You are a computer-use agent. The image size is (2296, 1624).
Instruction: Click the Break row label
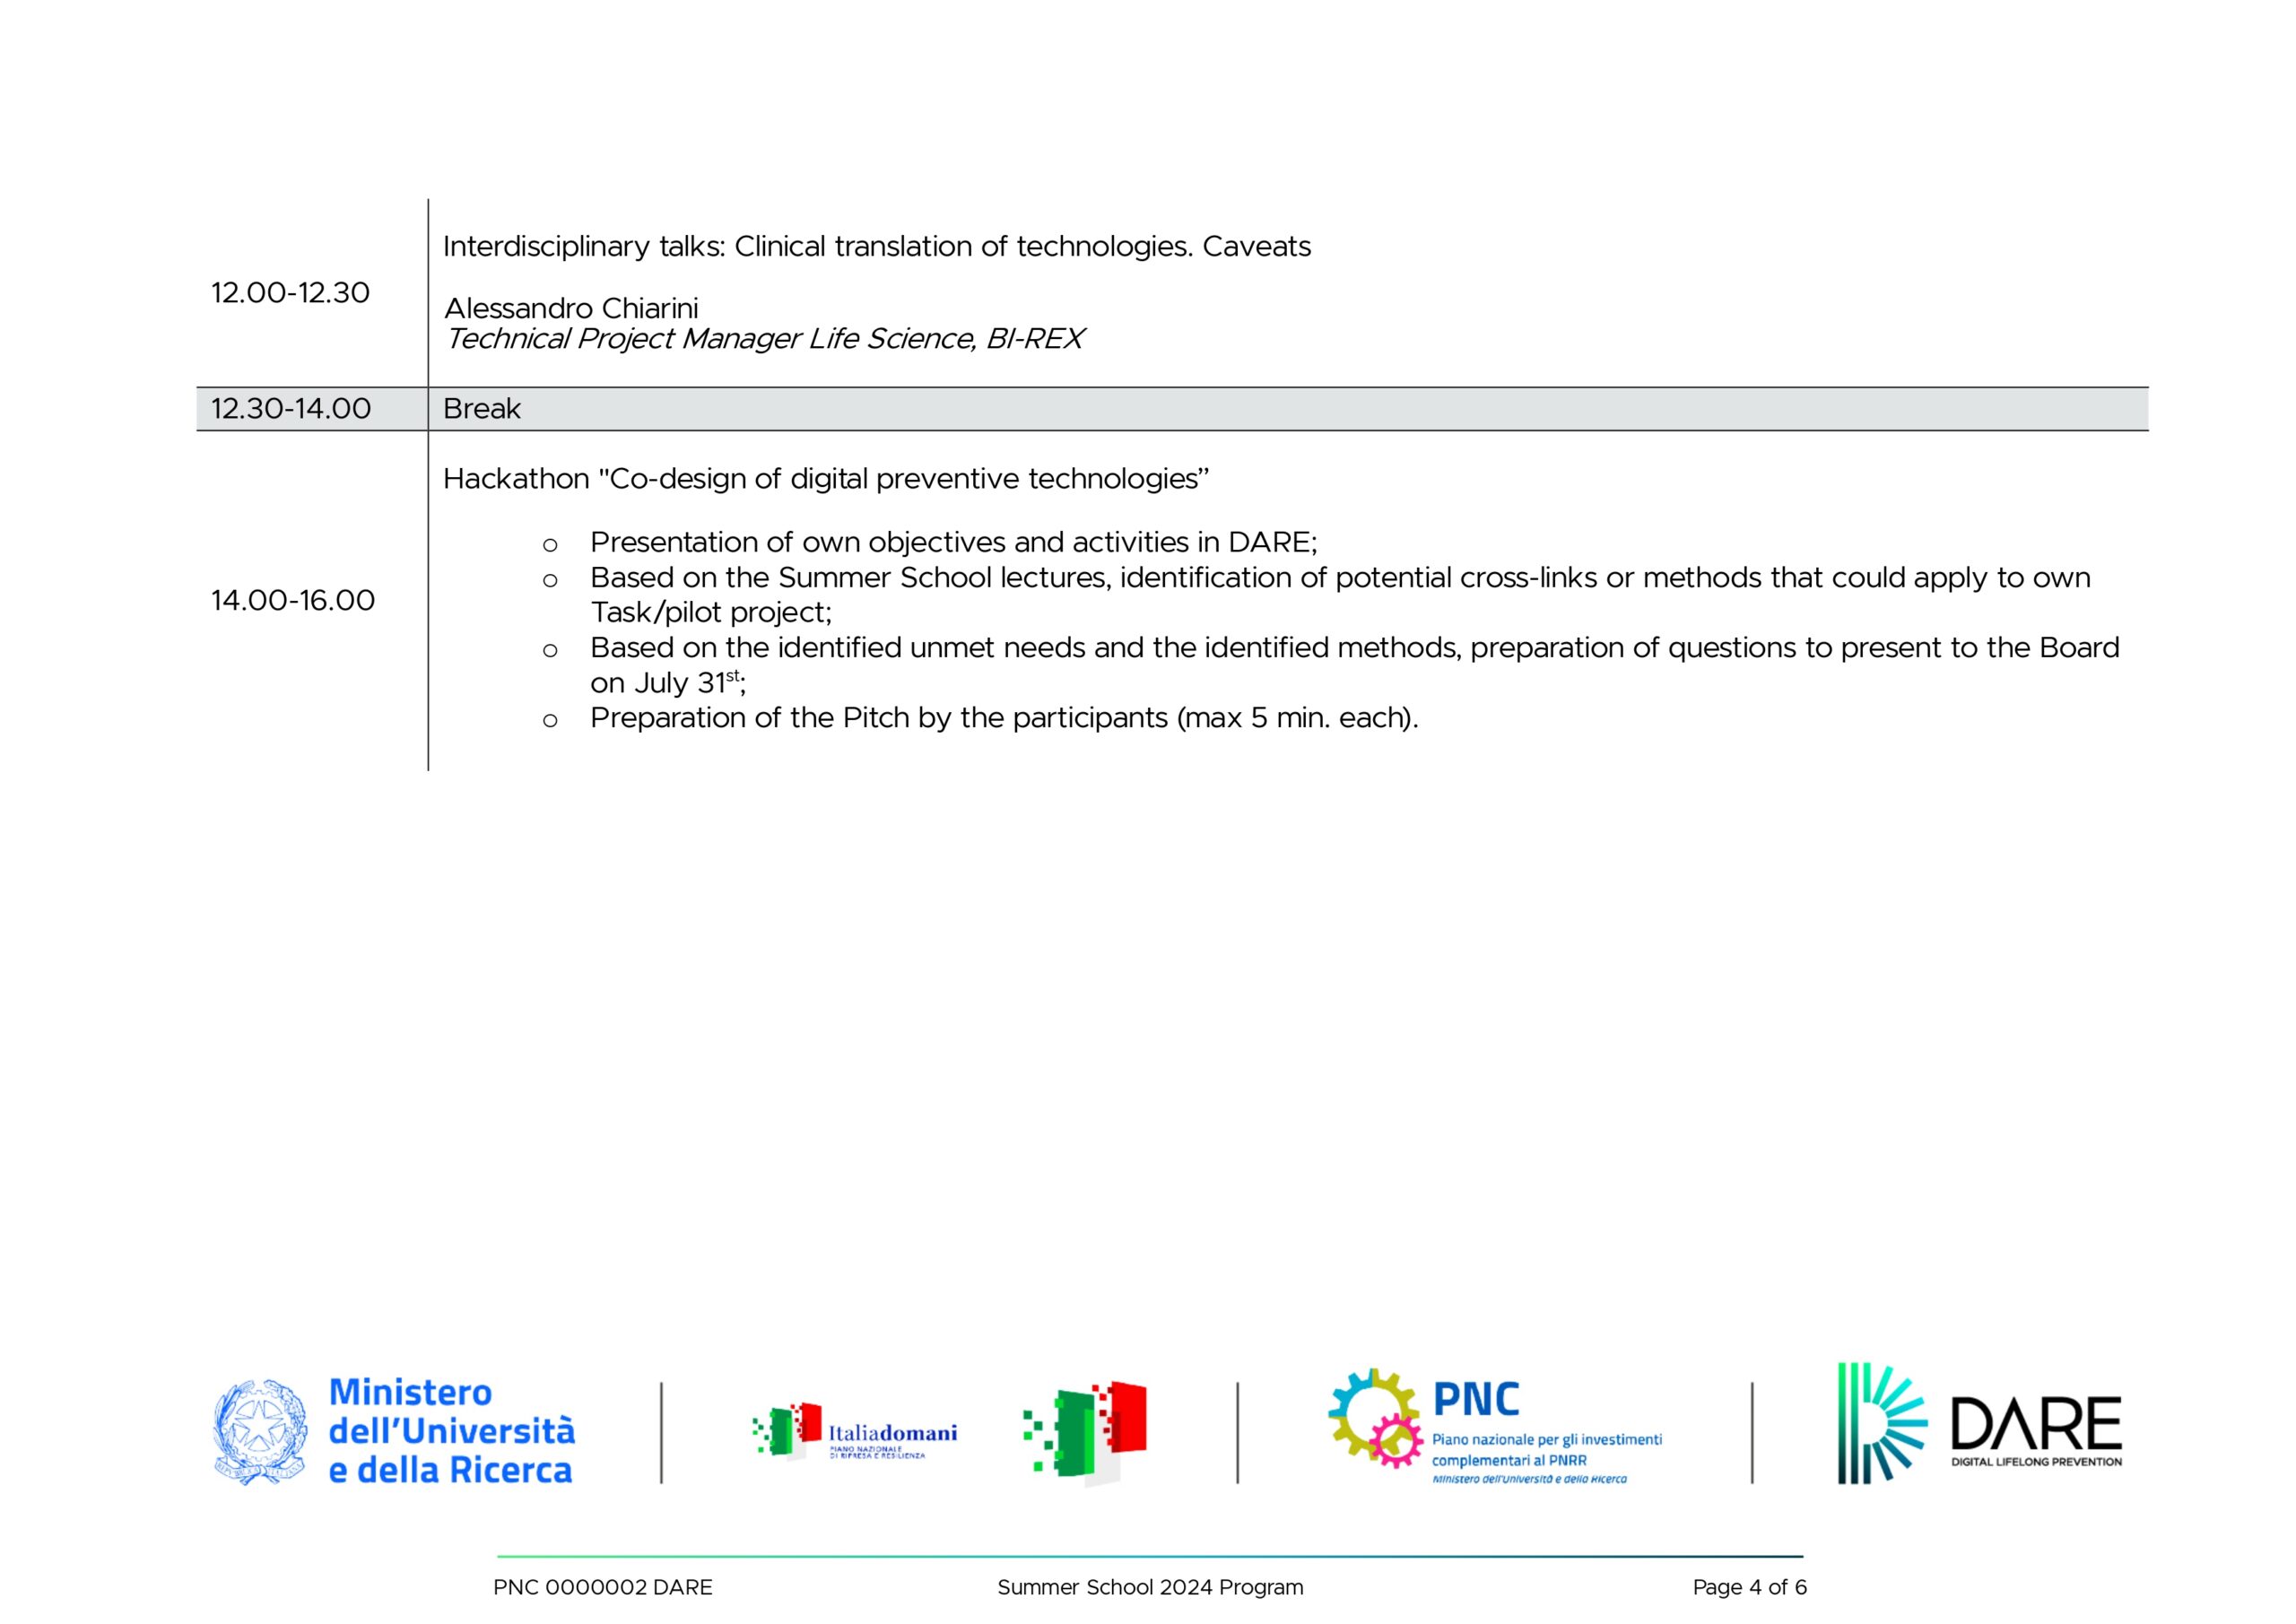pyautogui.click(x=482, y=409)
